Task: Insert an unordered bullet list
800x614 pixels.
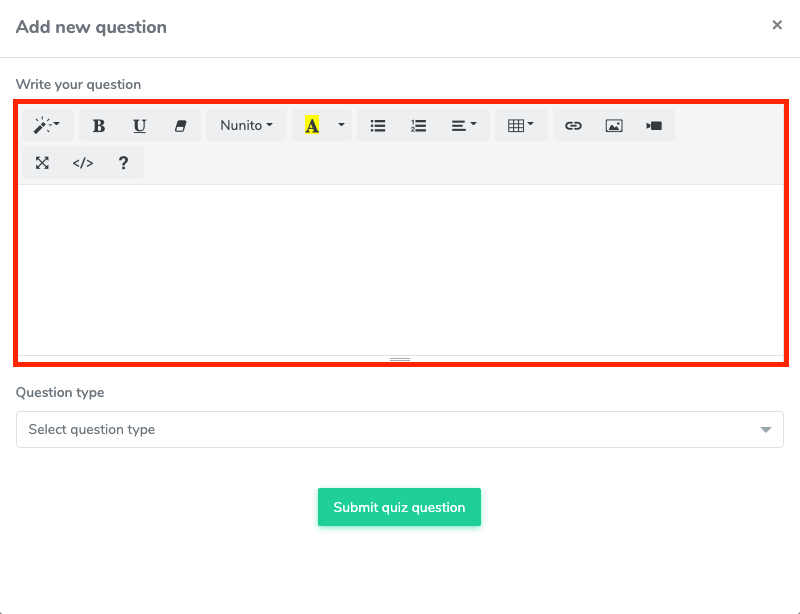Action: 377,125
